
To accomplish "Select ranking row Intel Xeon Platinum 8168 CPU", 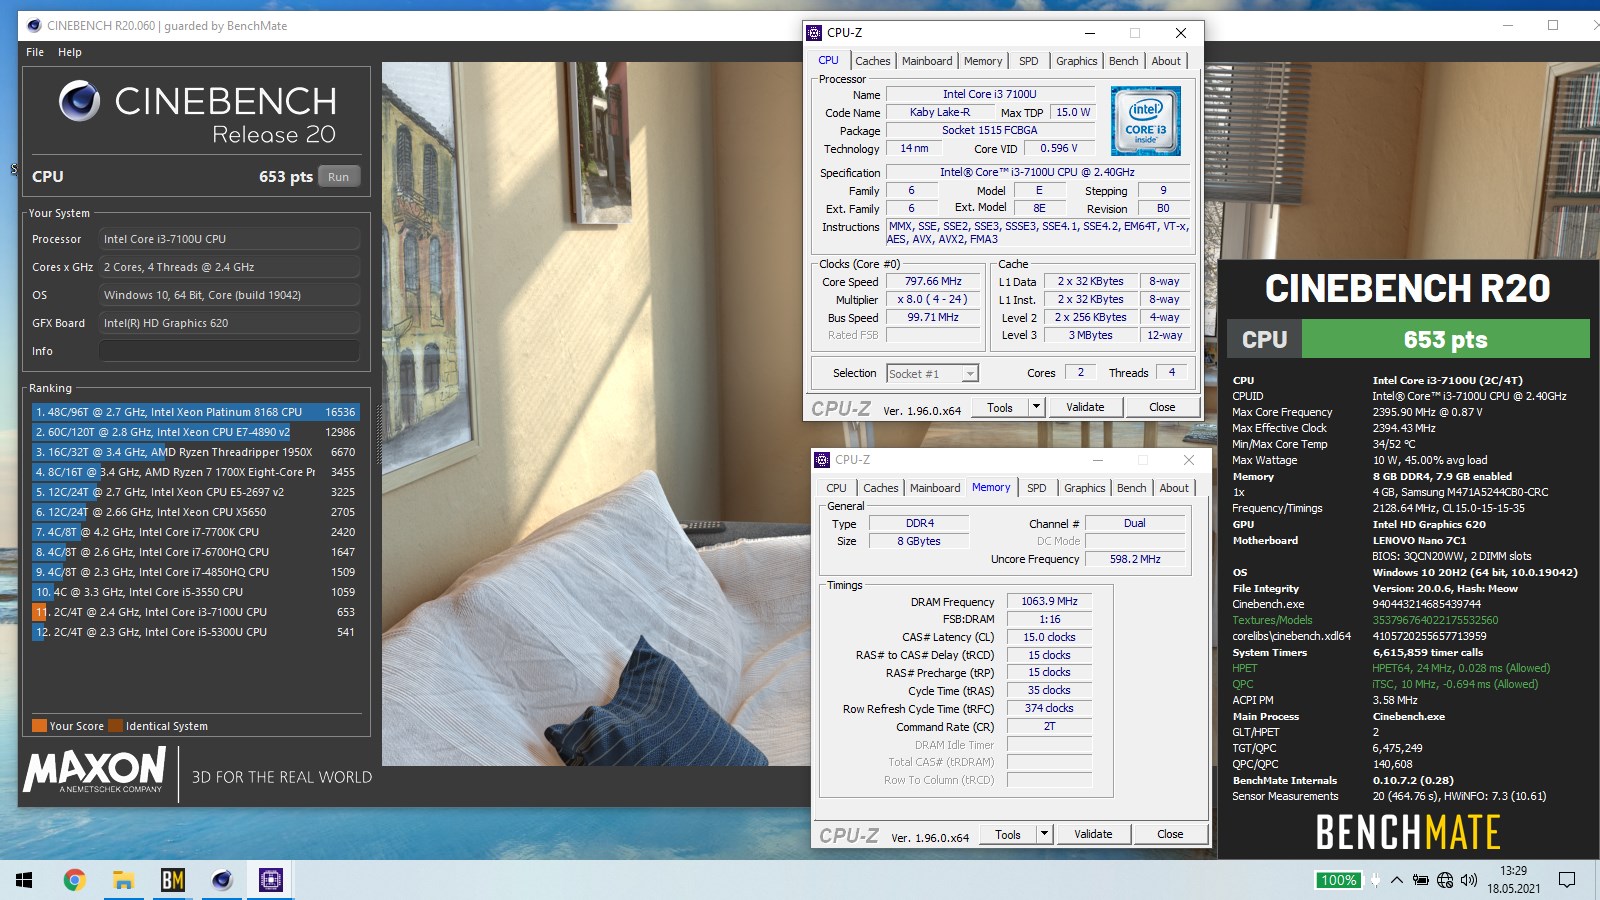I will point(196,412).
